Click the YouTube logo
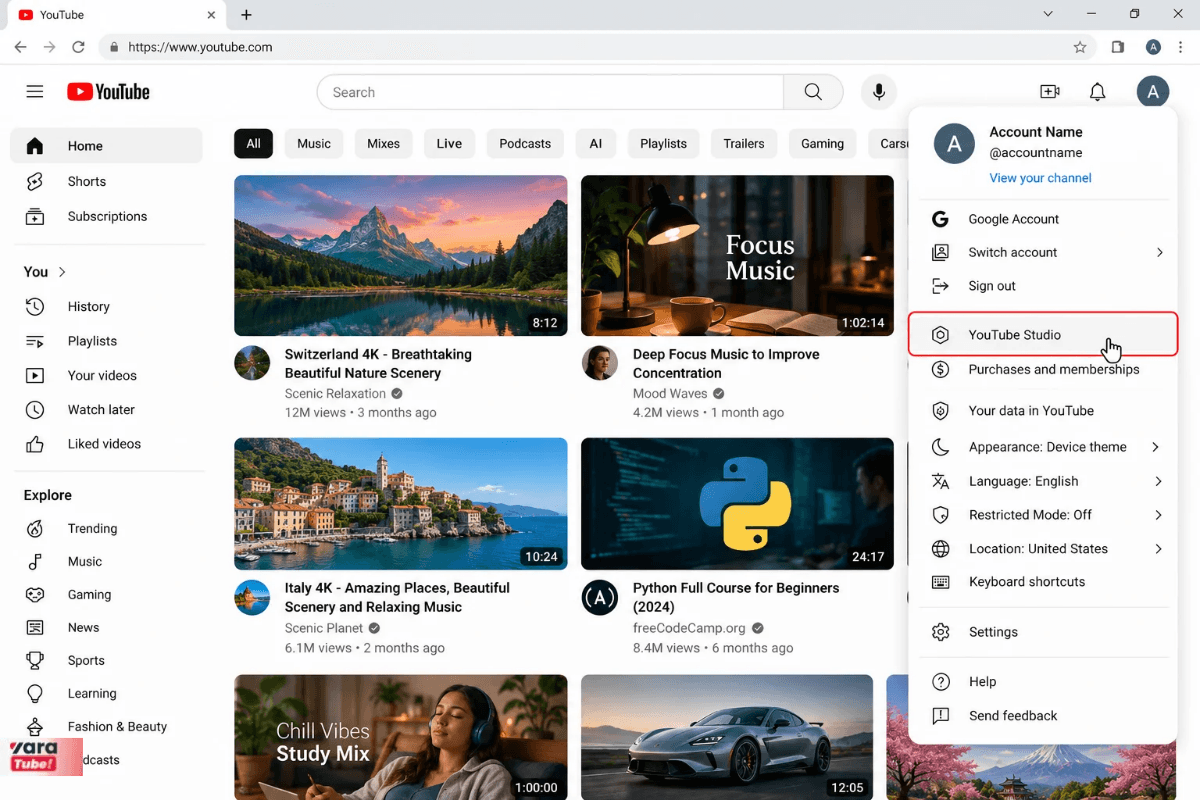The image size is (1200, 800). 108,92
